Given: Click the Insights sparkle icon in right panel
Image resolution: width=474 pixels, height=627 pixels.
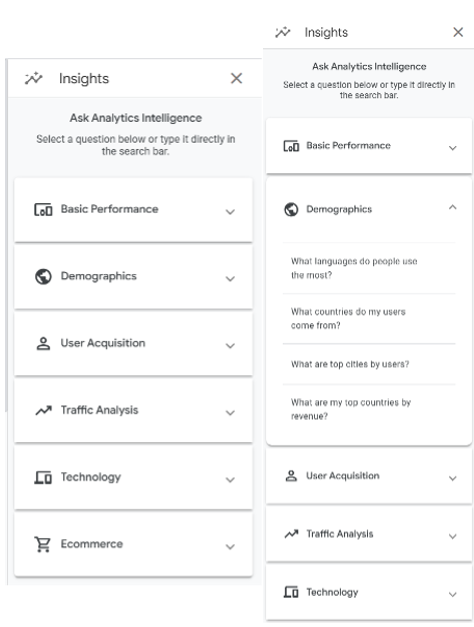Looking at the screenshot, I should (282, 32).
